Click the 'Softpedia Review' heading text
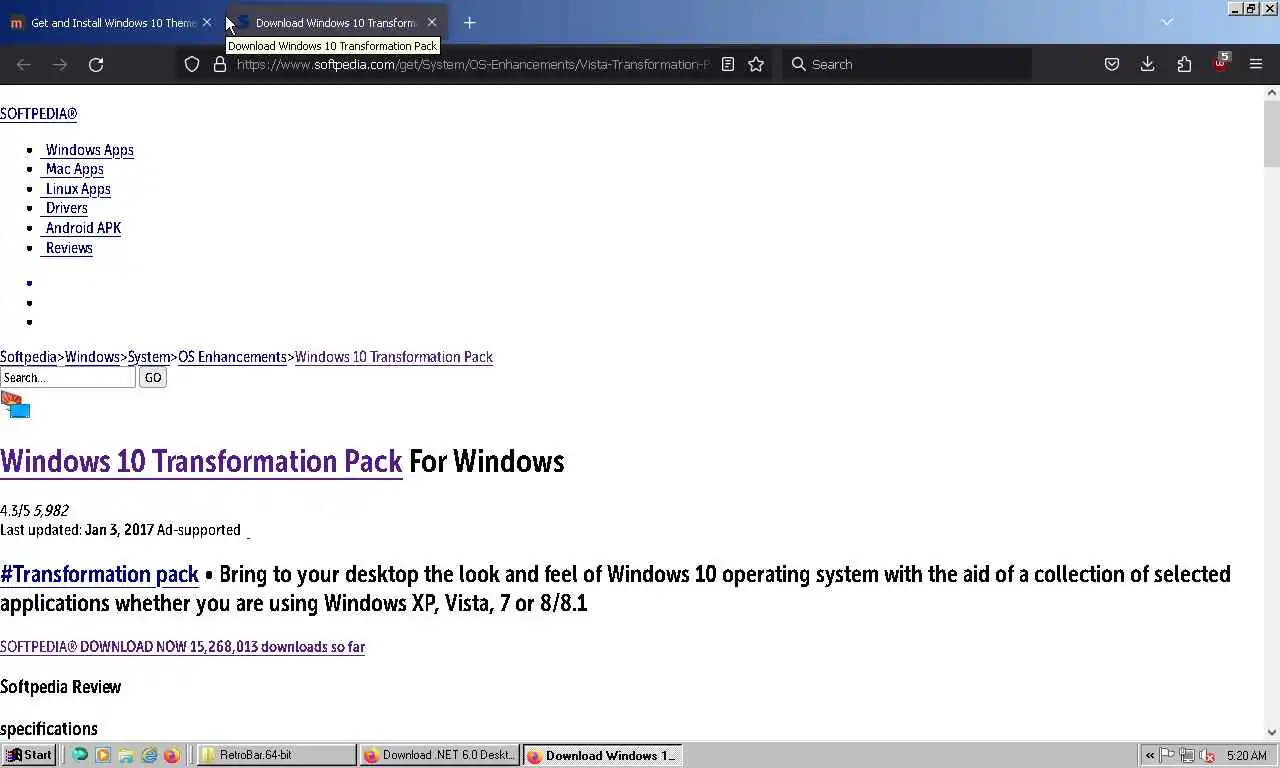1280x768 pixels. pyautogui.click(x=60, y=687)
